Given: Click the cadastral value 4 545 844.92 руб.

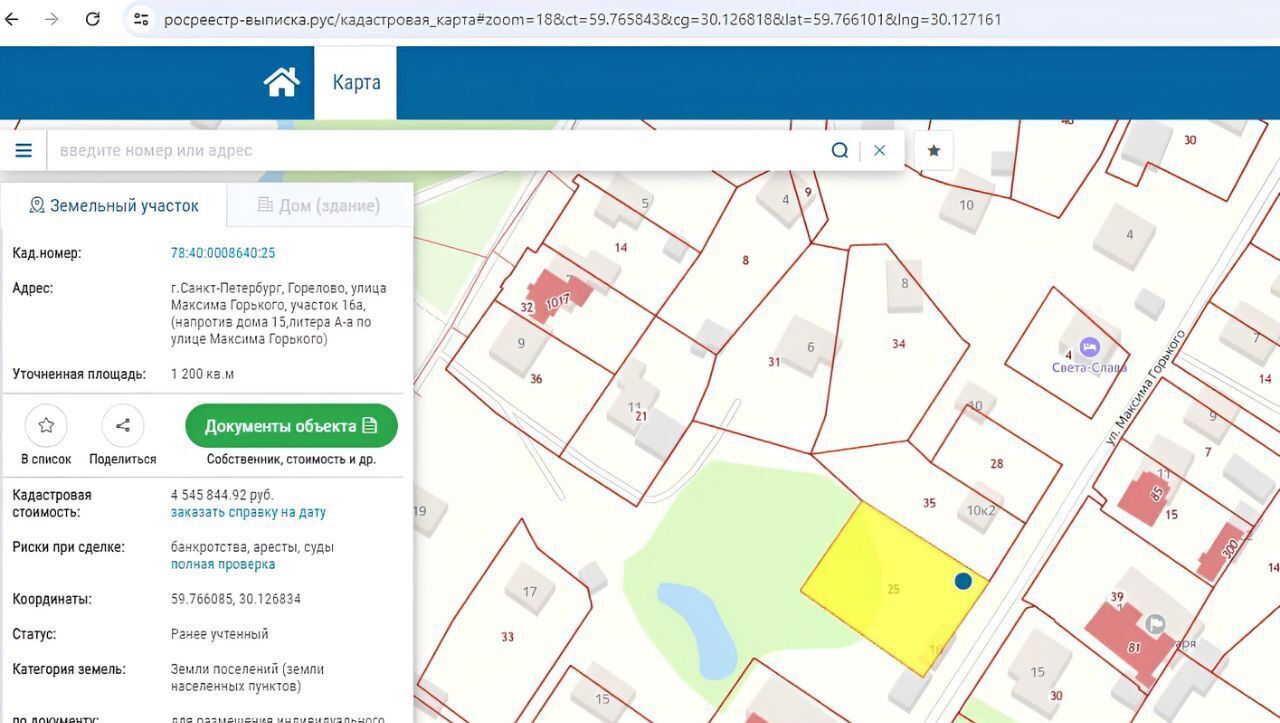Looking at the screenshot, I should [222, 495].
